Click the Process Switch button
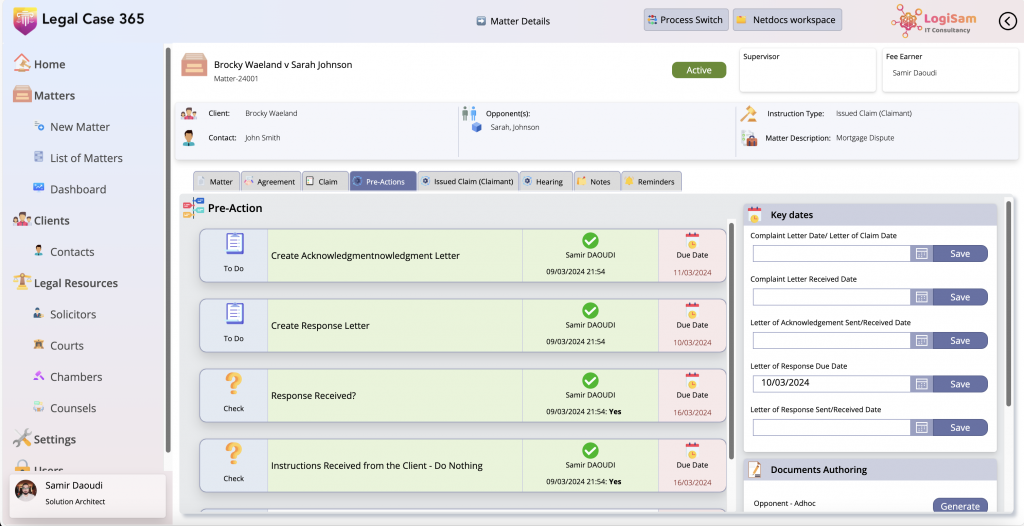The image size is (1024, 526). (685, 20)
